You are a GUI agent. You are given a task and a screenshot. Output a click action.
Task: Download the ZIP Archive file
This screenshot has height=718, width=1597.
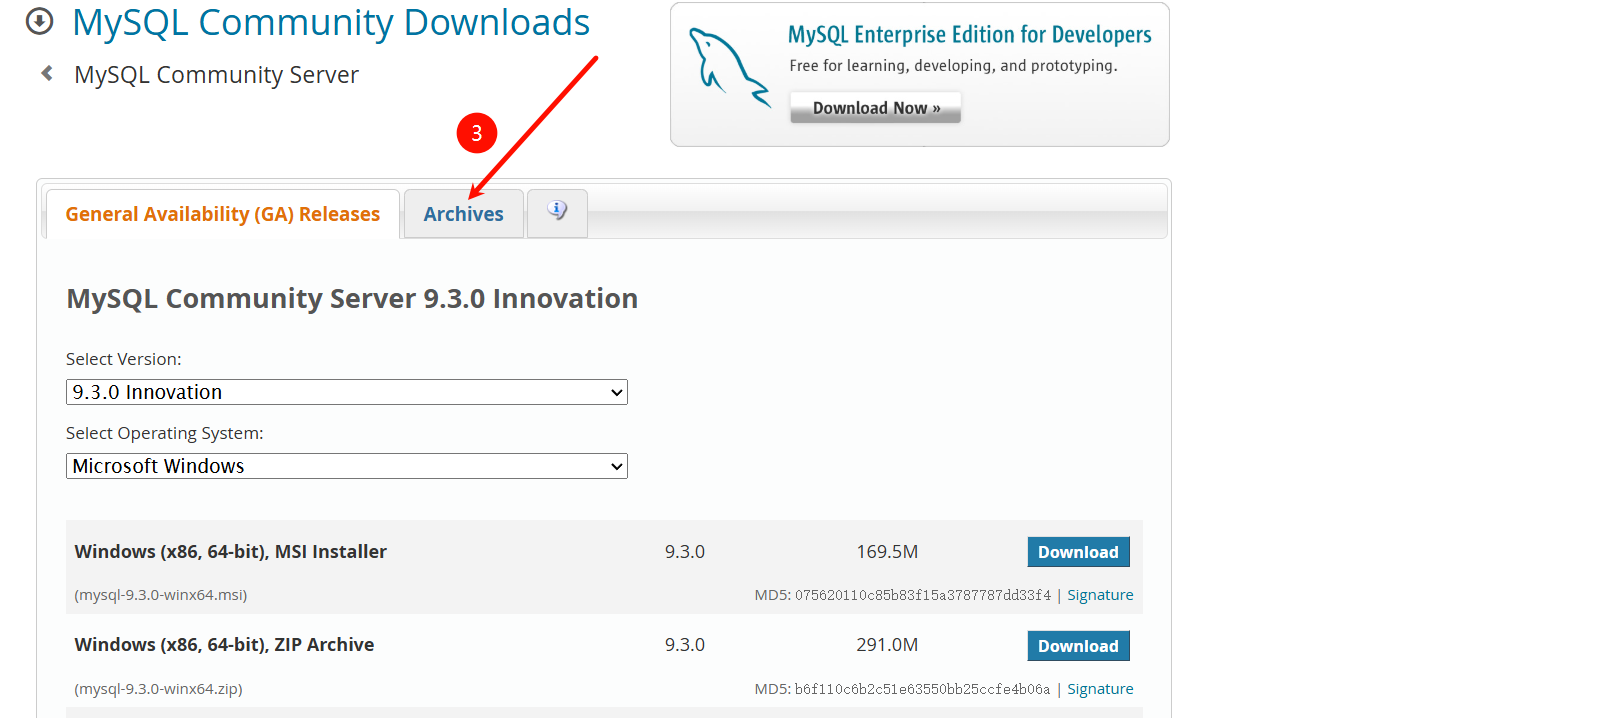[x=1078, y=646]
